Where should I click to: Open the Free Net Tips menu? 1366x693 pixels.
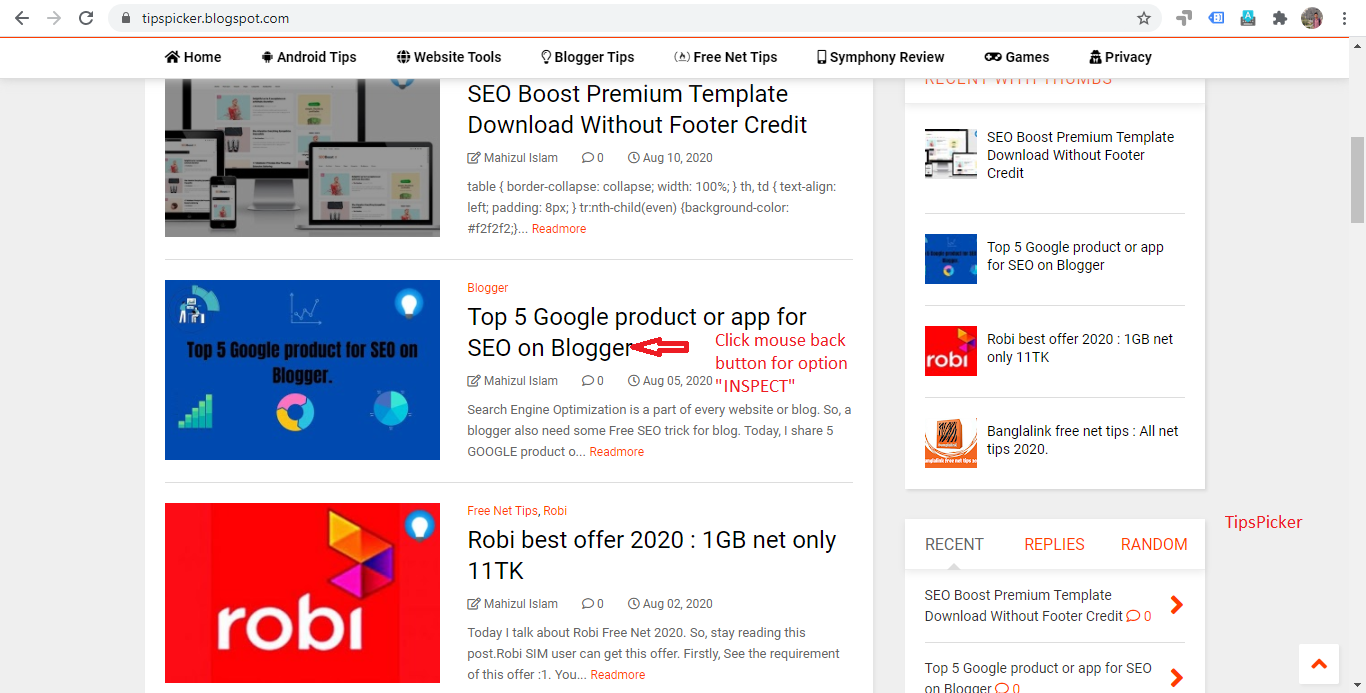tap(726, 57)
